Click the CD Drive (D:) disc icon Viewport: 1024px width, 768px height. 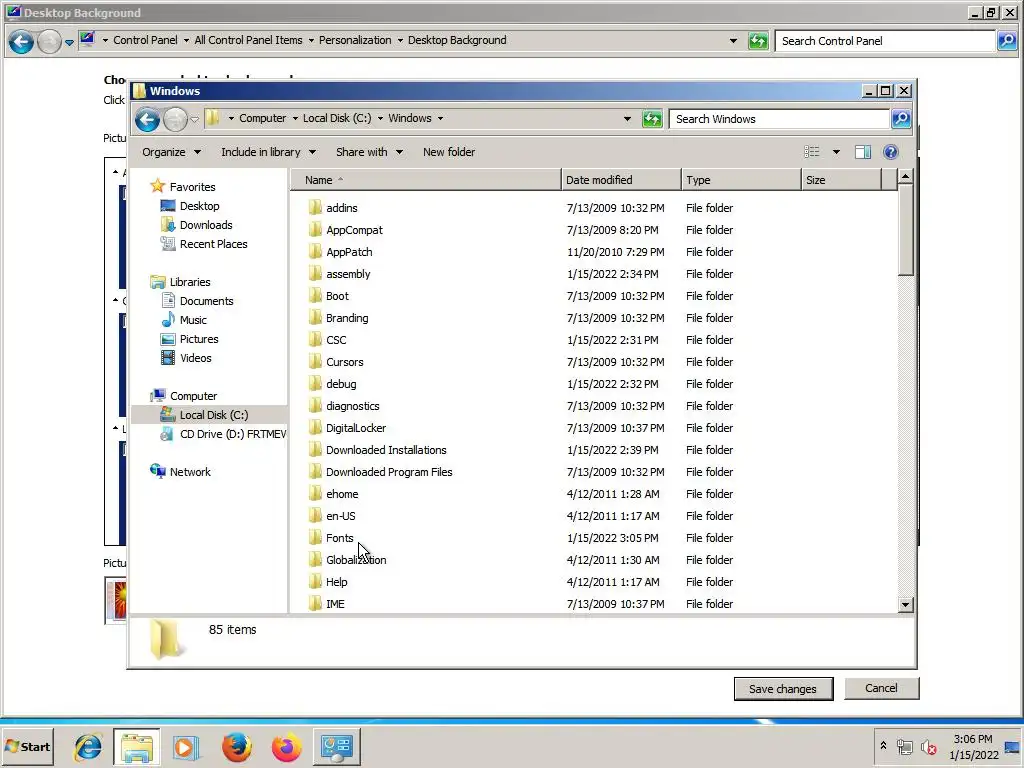point(167,434)
